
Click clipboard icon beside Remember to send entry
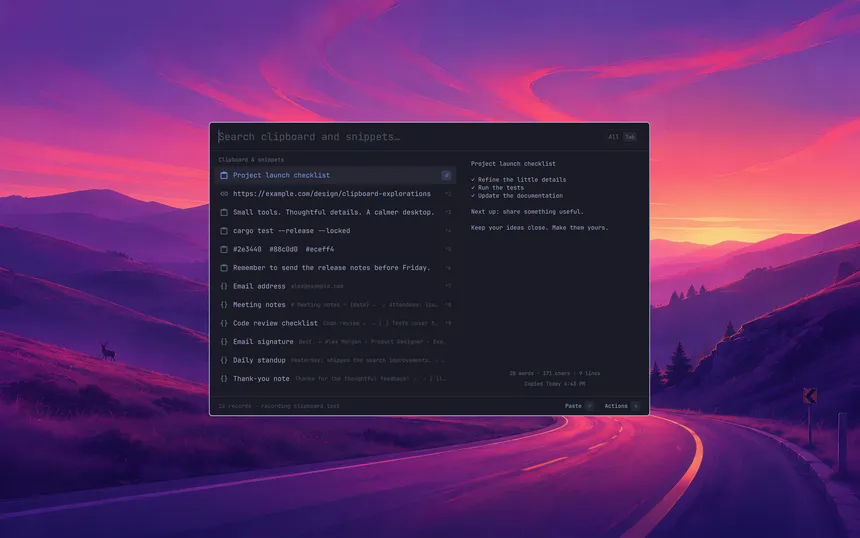(x=224, y=268)
